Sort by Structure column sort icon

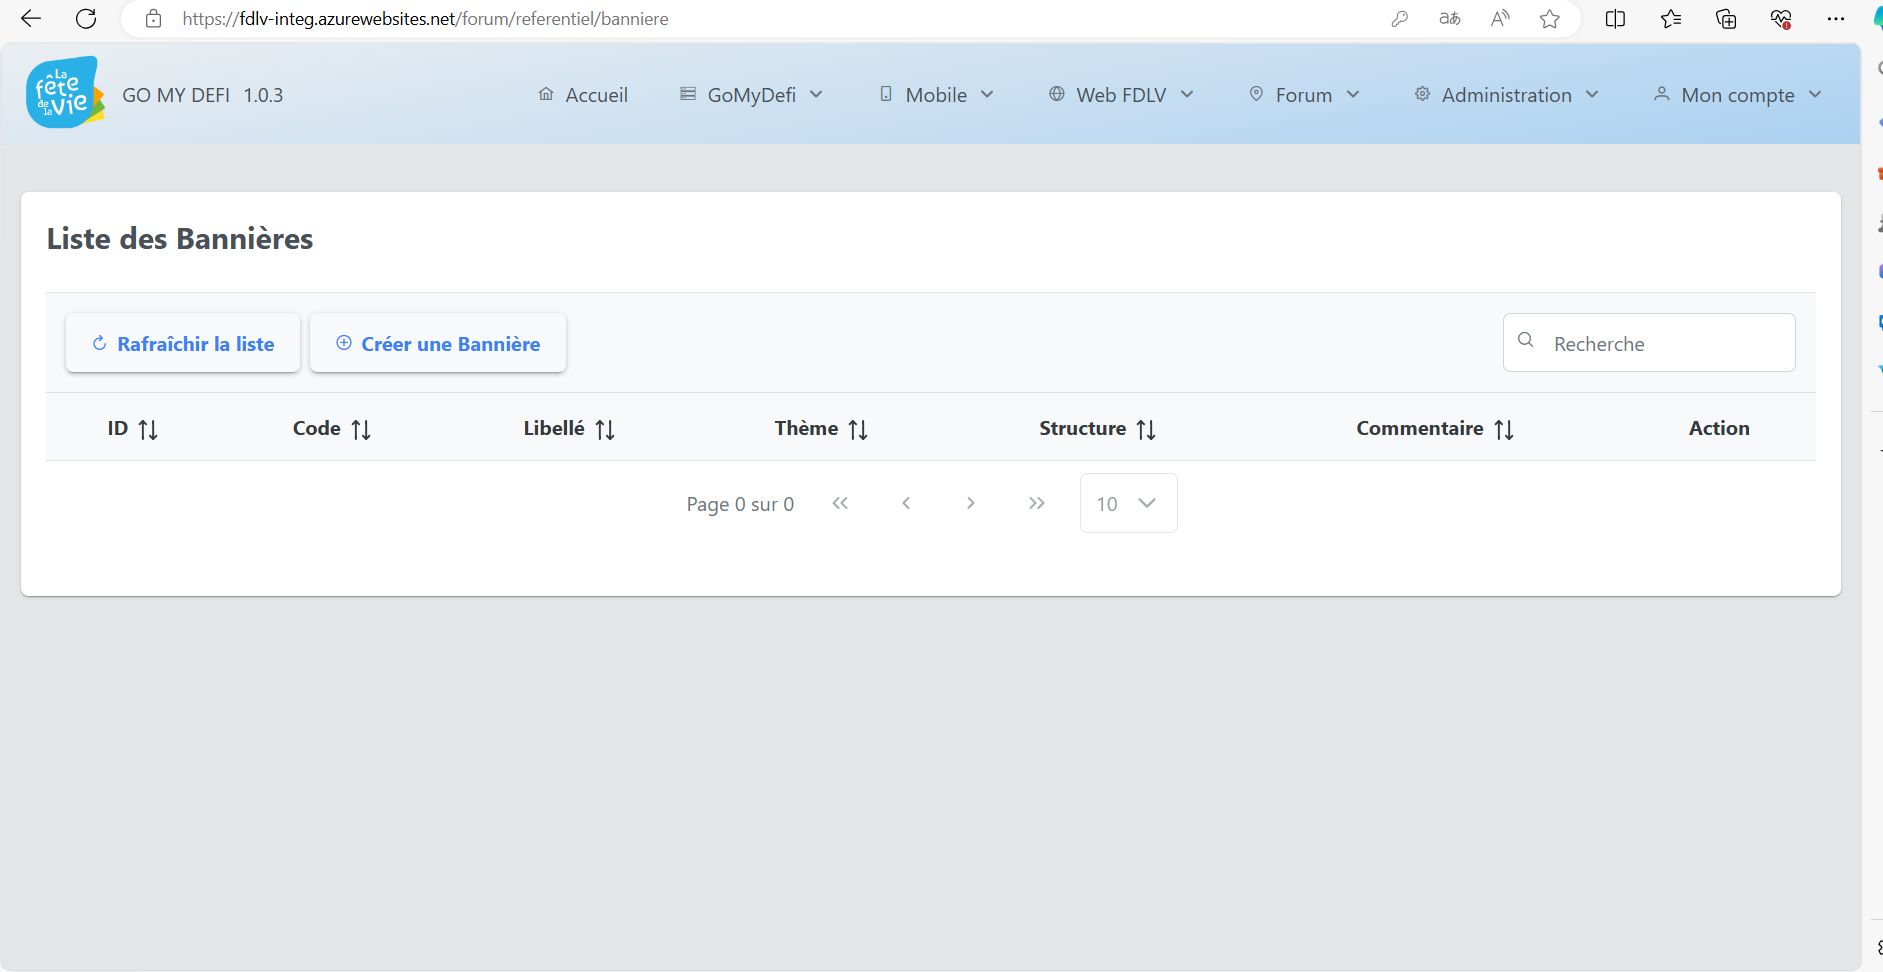coord(1146,430)
